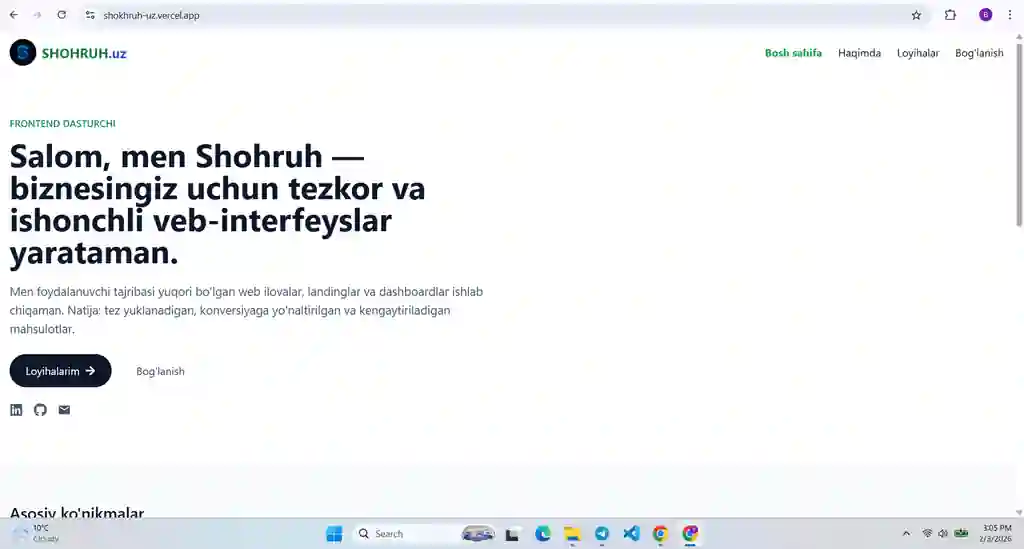Open Telegram from the taskbar
The width and height of the screenshot is (1024, 549).
601,534
